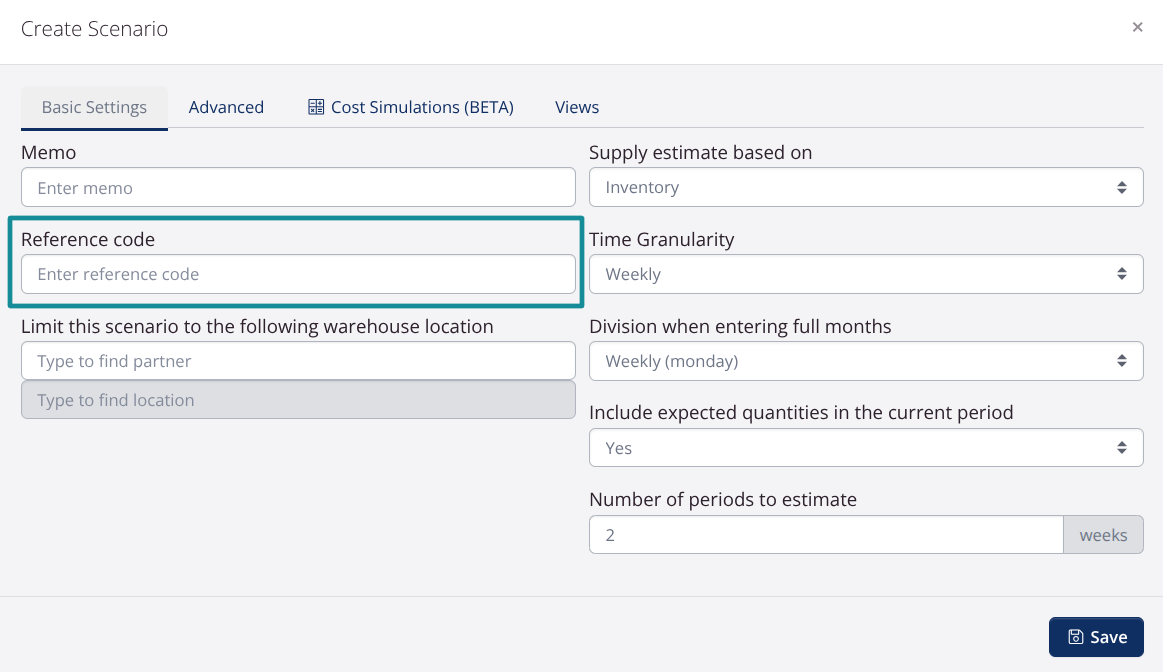Click the weeks unit label box
1163x672 pixels.
[x=1103, y=535]
